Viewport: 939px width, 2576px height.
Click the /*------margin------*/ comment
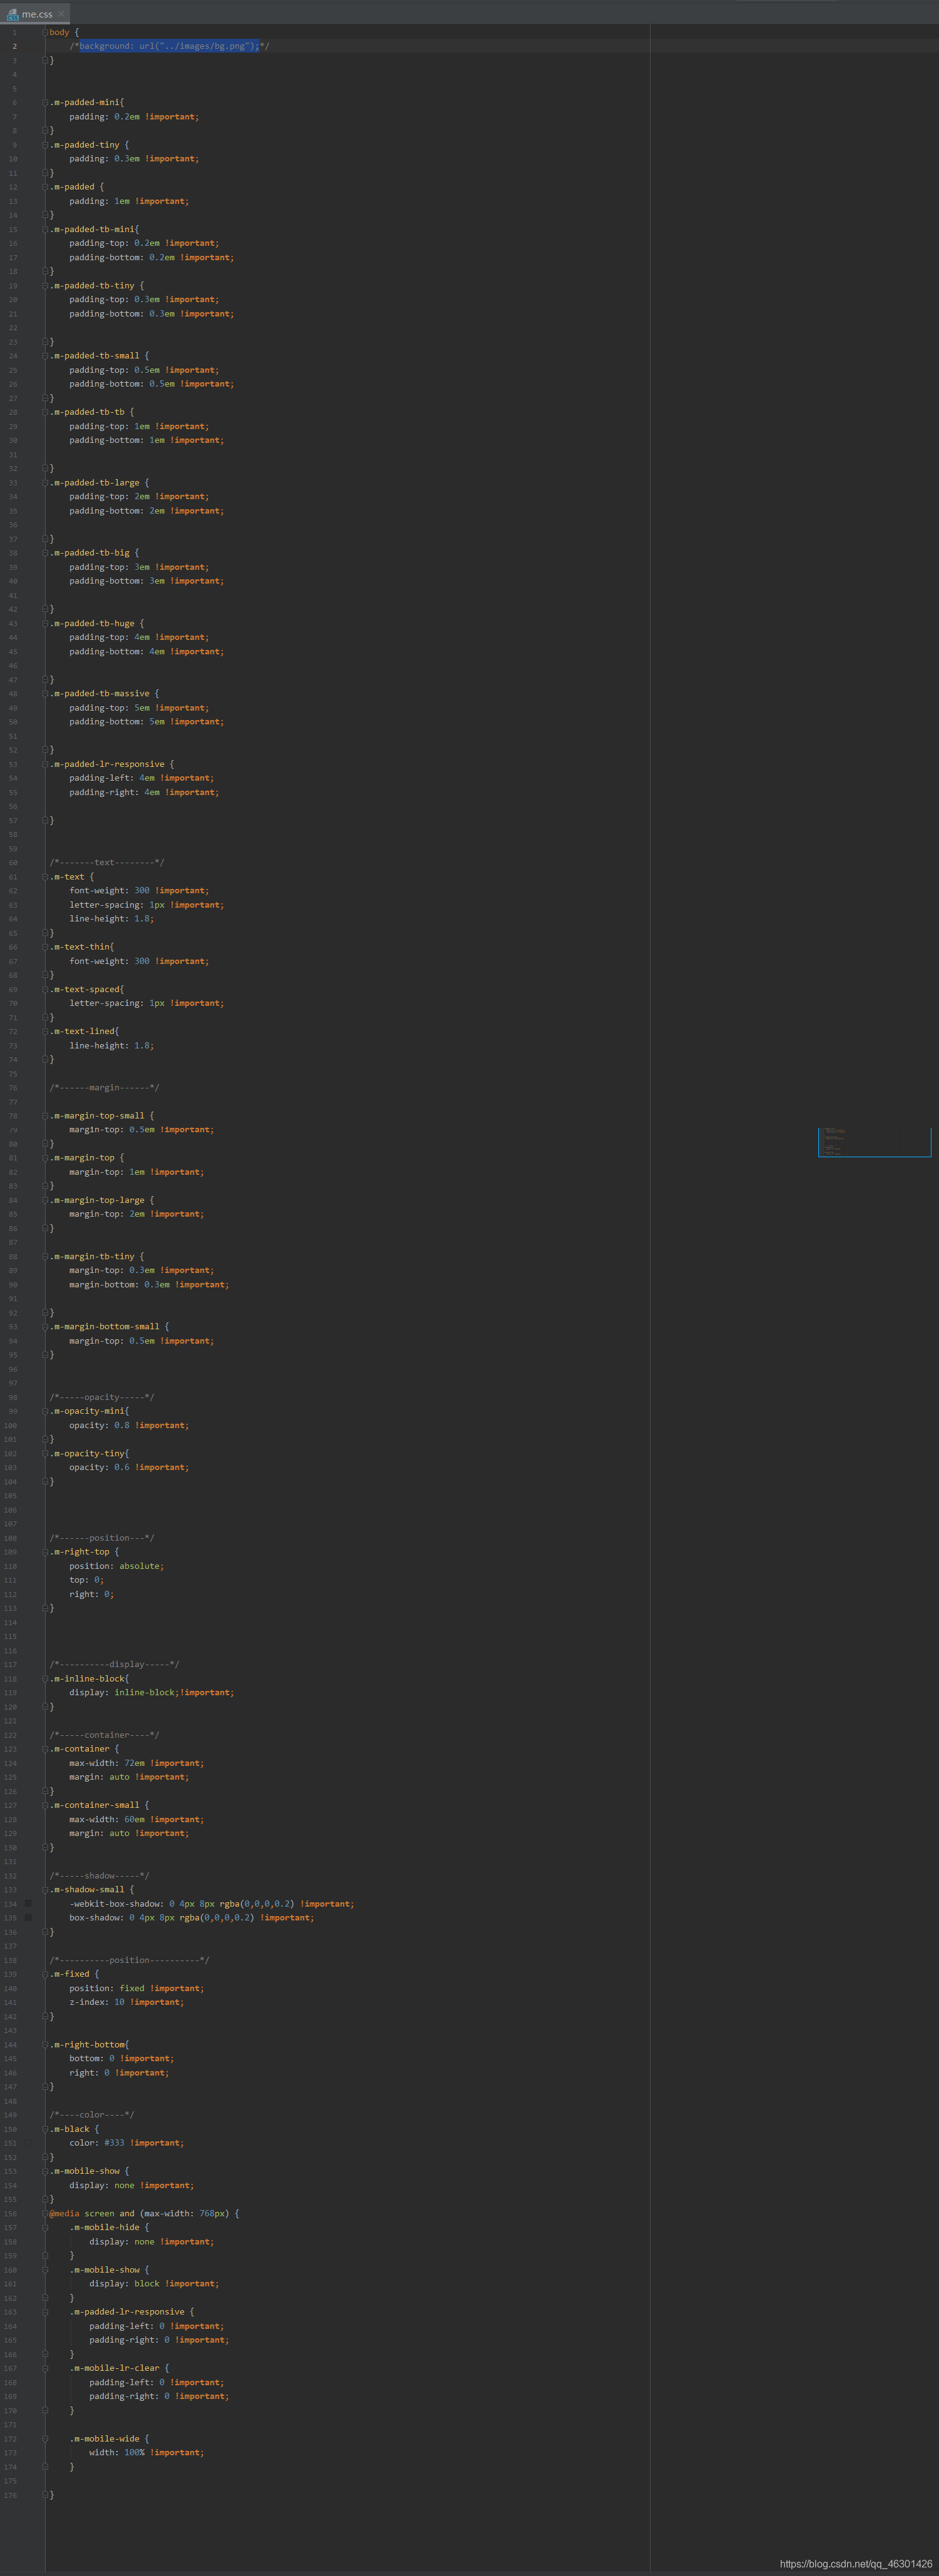(x=104, y=1087)
